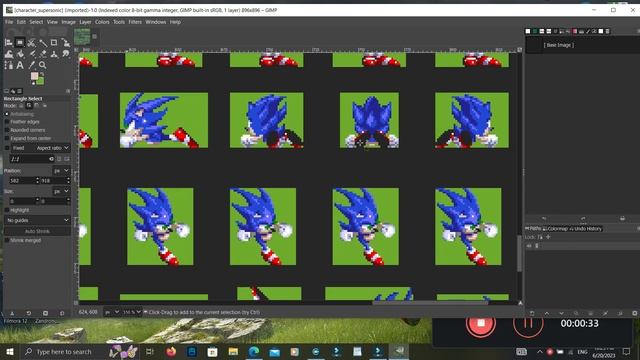640x360 pixels.
Task: Select the Bucket Fill tool
Action: click(x=20, y=54)
